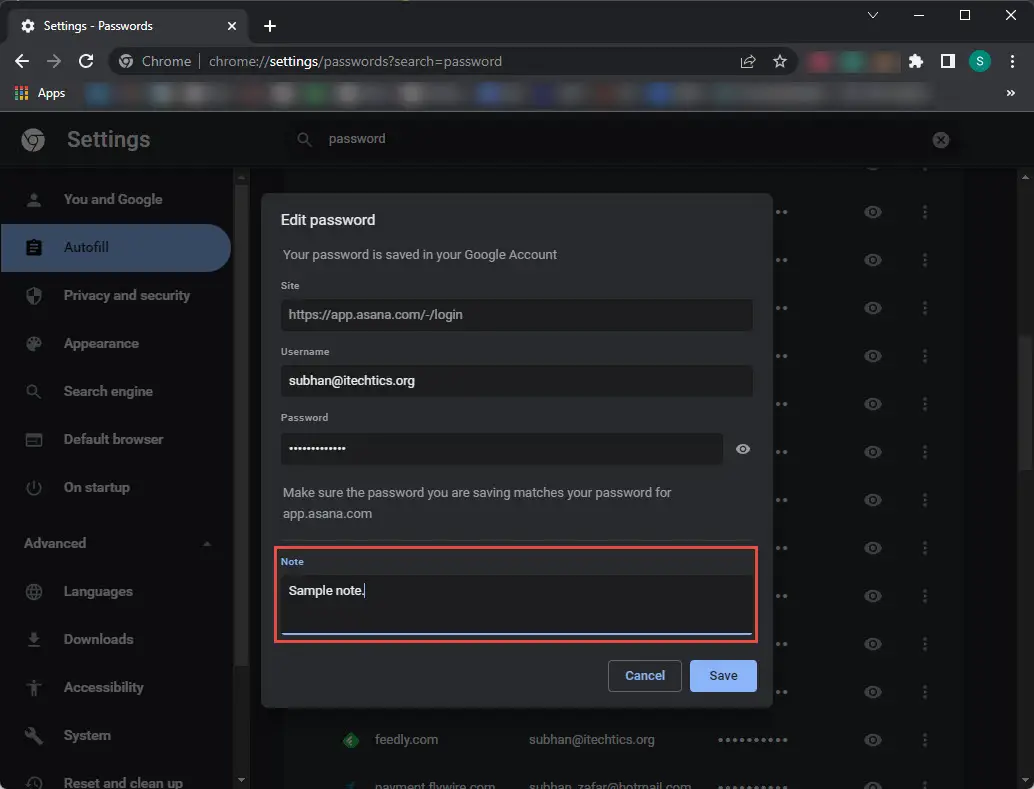
Task: Click the feedly.com site link
Action: (x=406, y=740)
